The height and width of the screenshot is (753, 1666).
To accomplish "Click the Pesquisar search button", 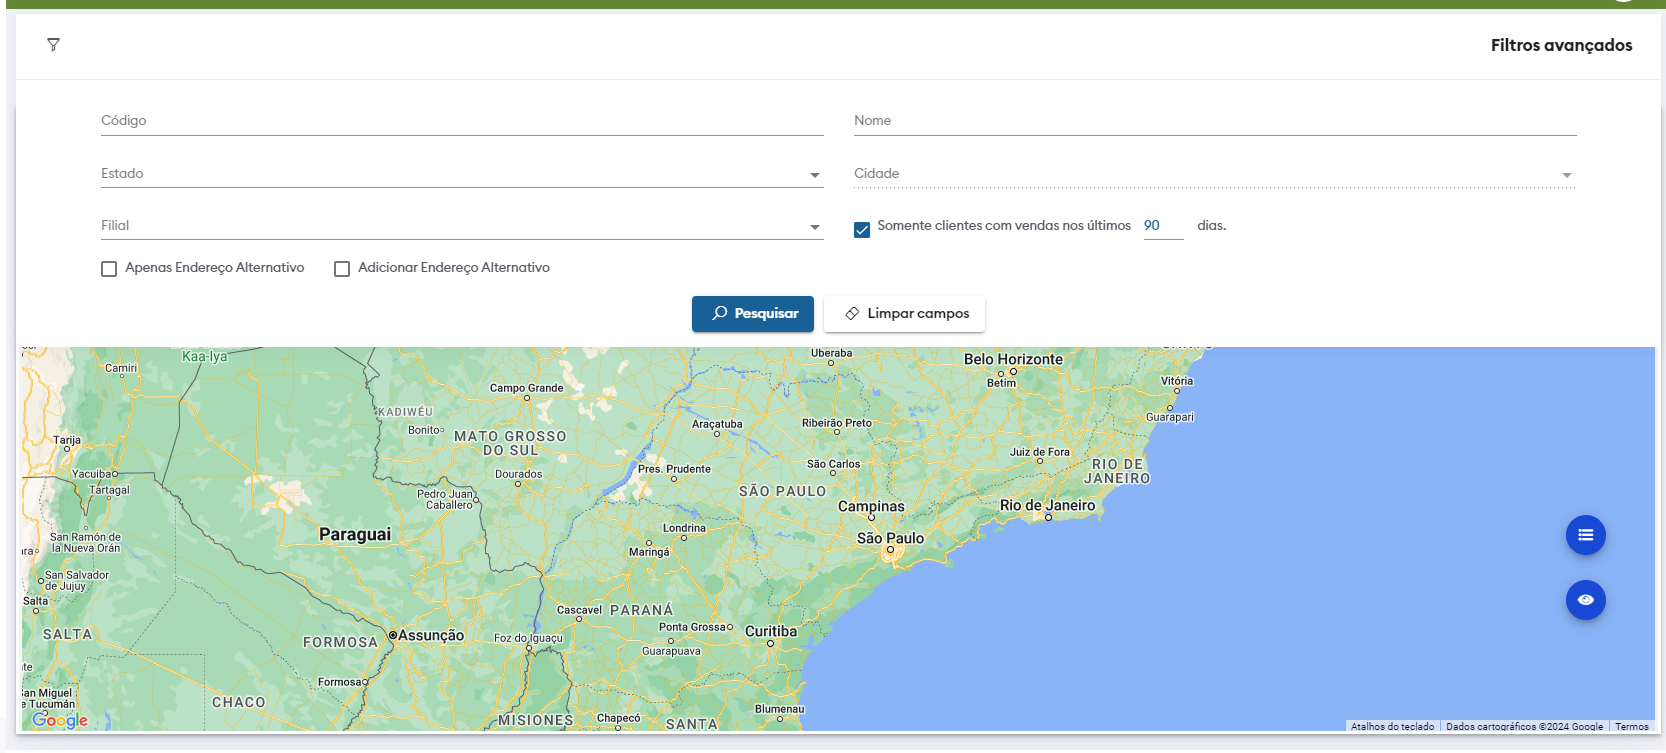I will click(x=753, y=314).
